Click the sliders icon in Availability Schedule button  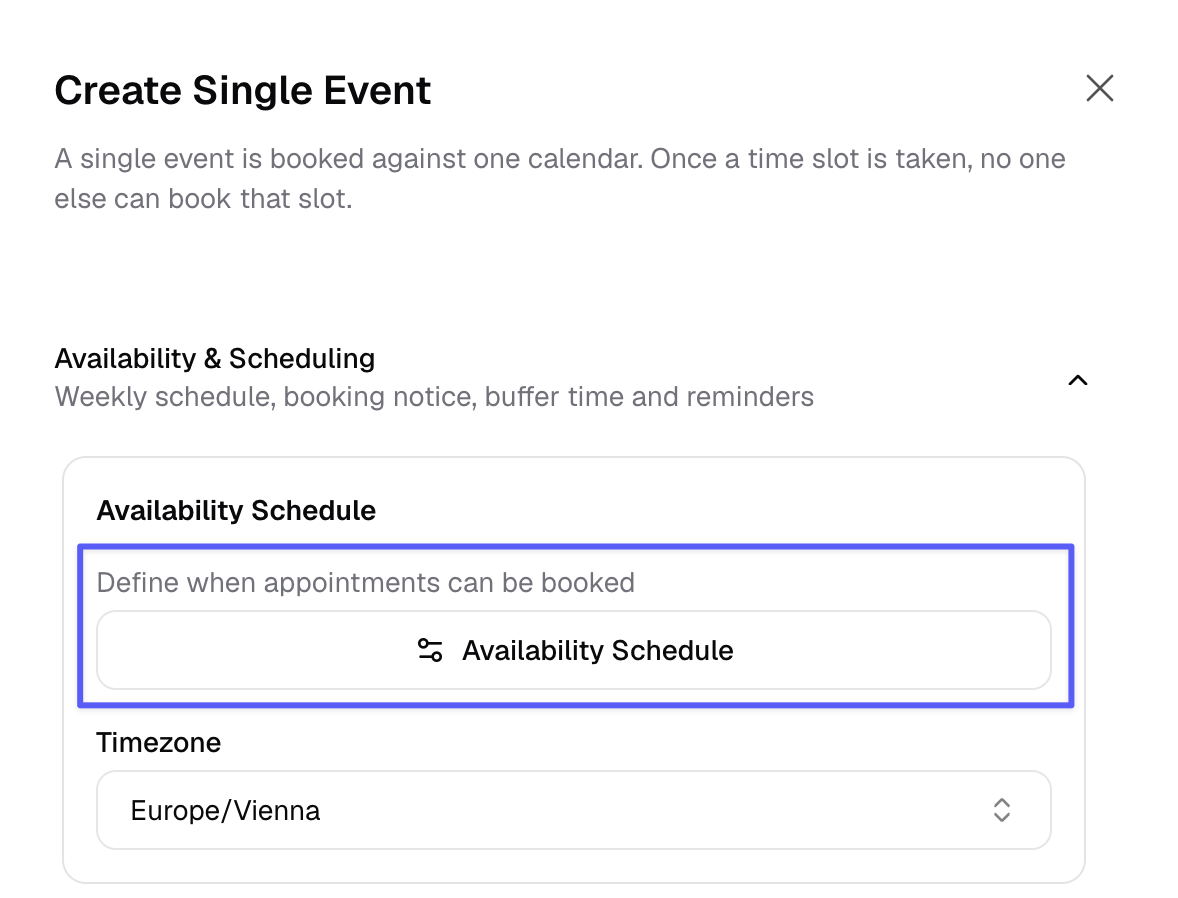[430, 650]
